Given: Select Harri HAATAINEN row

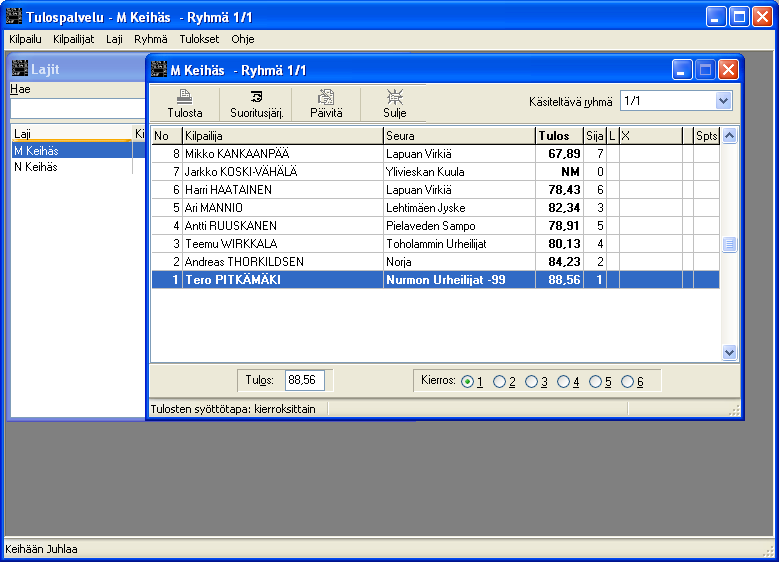Looking at the screenshot, I should tap(435, 189).
